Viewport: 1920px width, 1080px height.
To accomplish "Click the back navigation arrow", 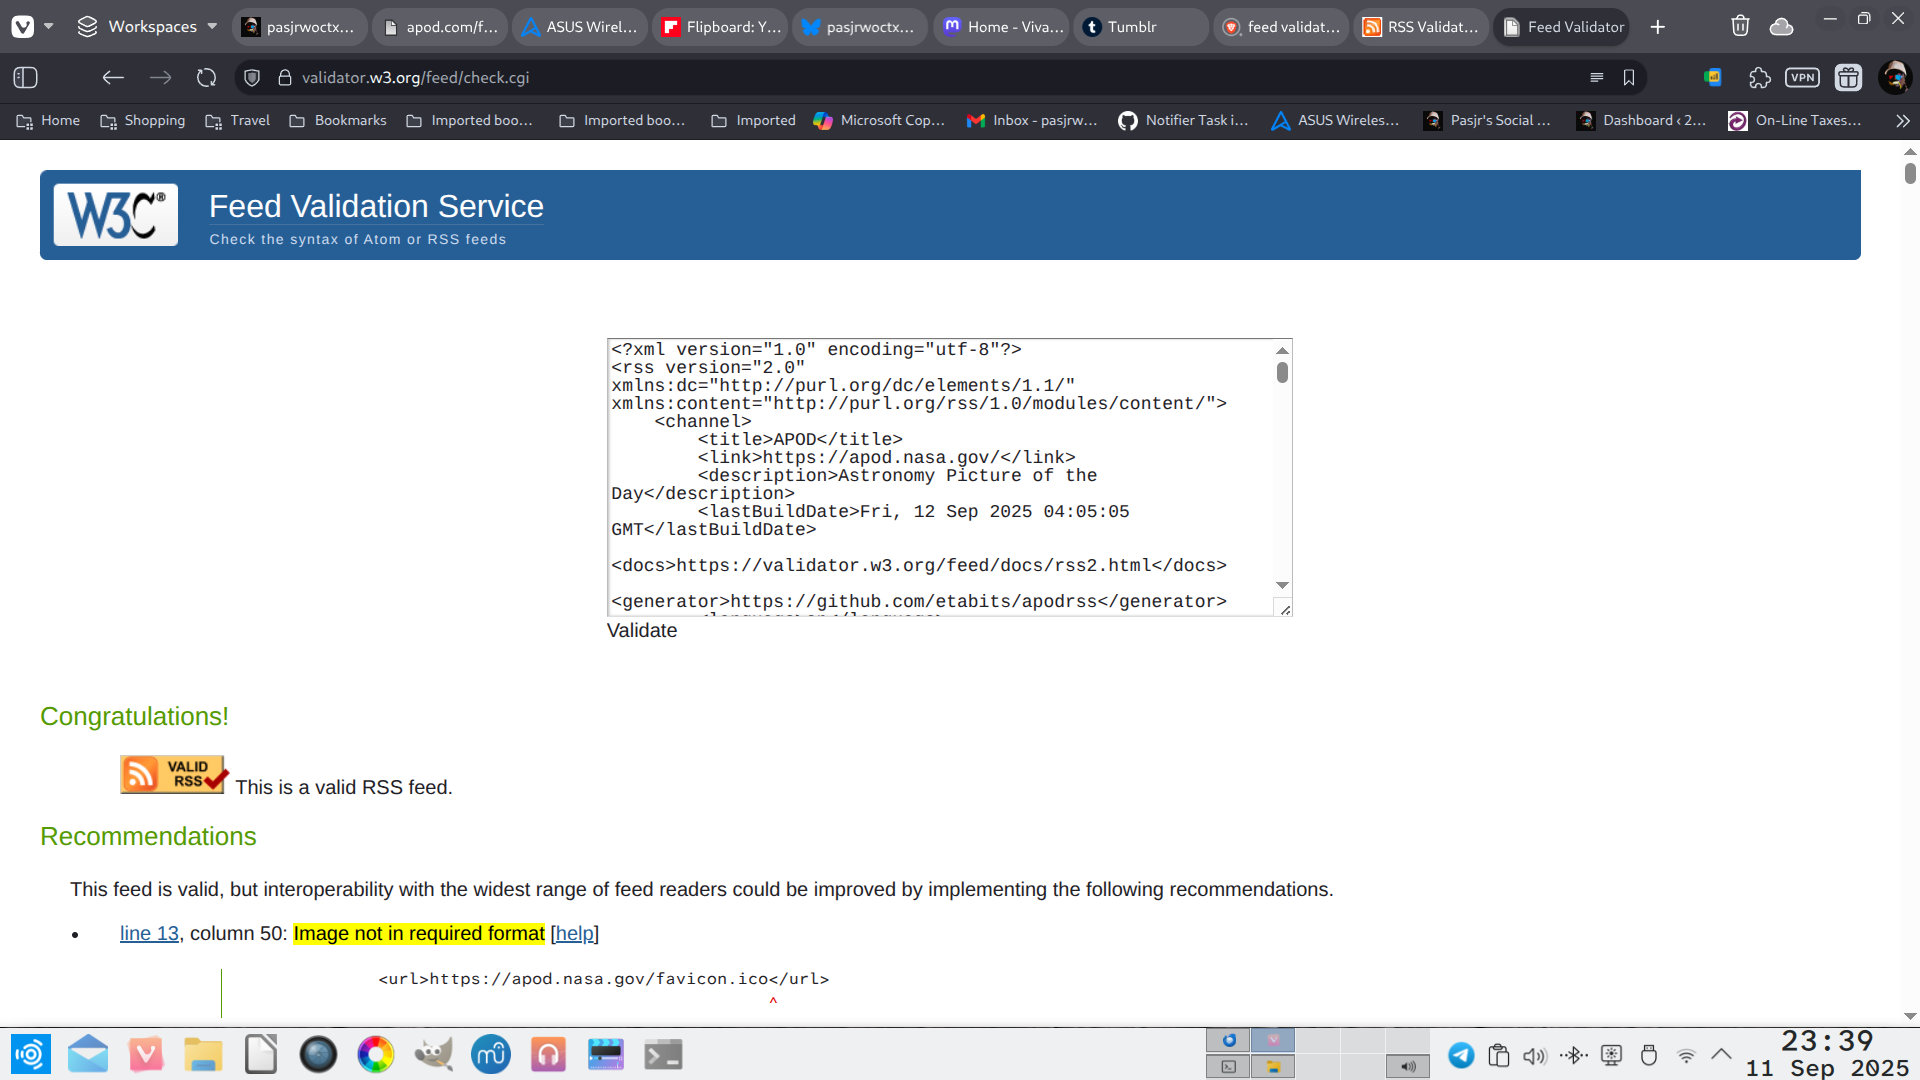I will point(113,78).
